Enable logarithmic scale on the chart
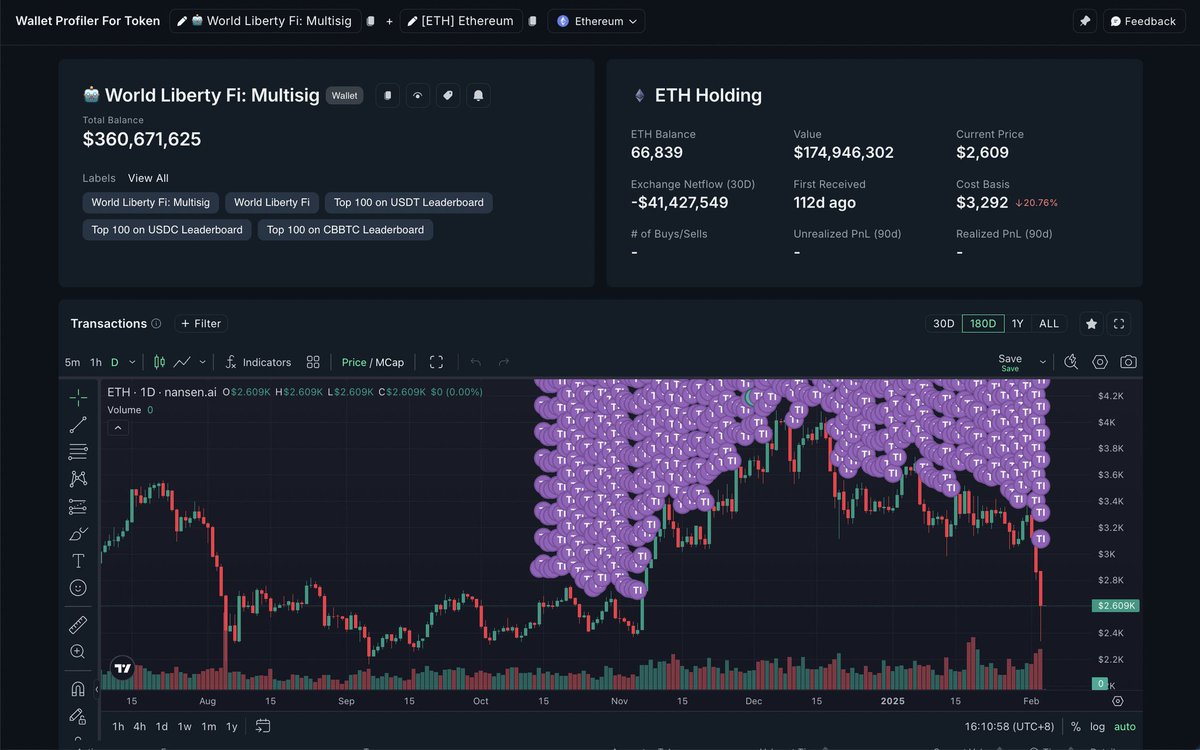 tap(1098, 726)
